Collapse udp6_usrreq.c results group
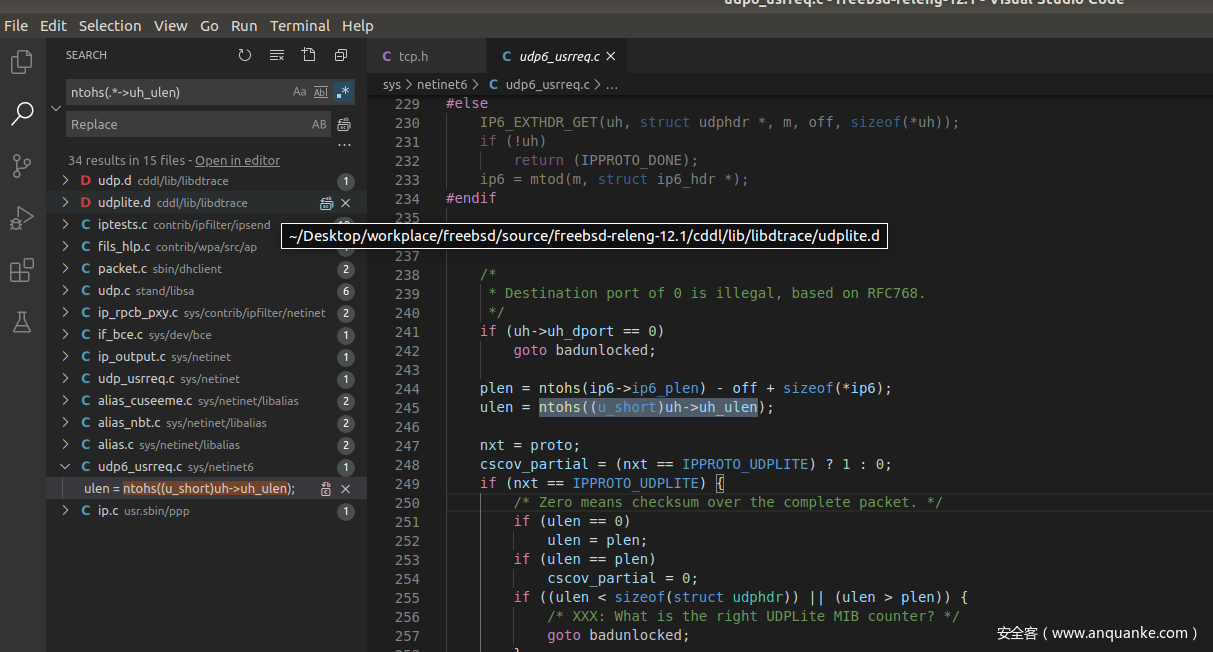The height and width of the screenshot is (652, 1213). (65, 467)
